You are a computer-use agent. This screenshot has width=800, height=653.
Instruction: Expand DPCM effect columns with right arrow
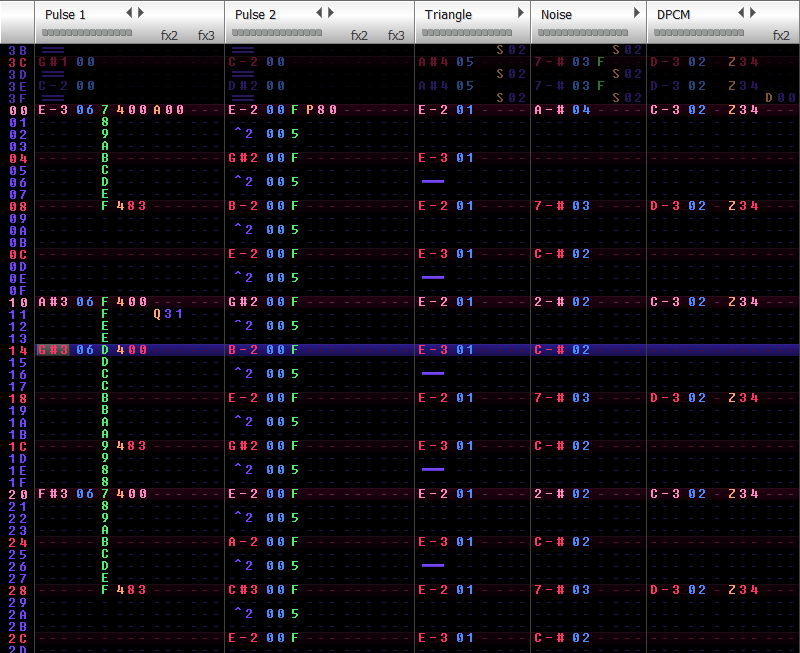[x=753, y=13]
